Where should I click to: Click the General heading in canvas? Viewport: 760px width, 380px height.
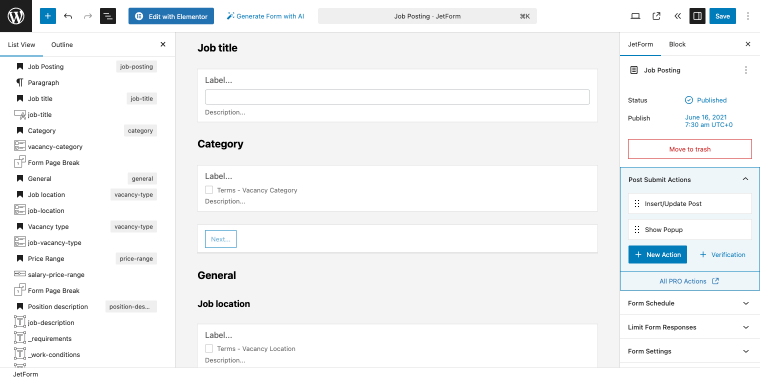[217, 275]
